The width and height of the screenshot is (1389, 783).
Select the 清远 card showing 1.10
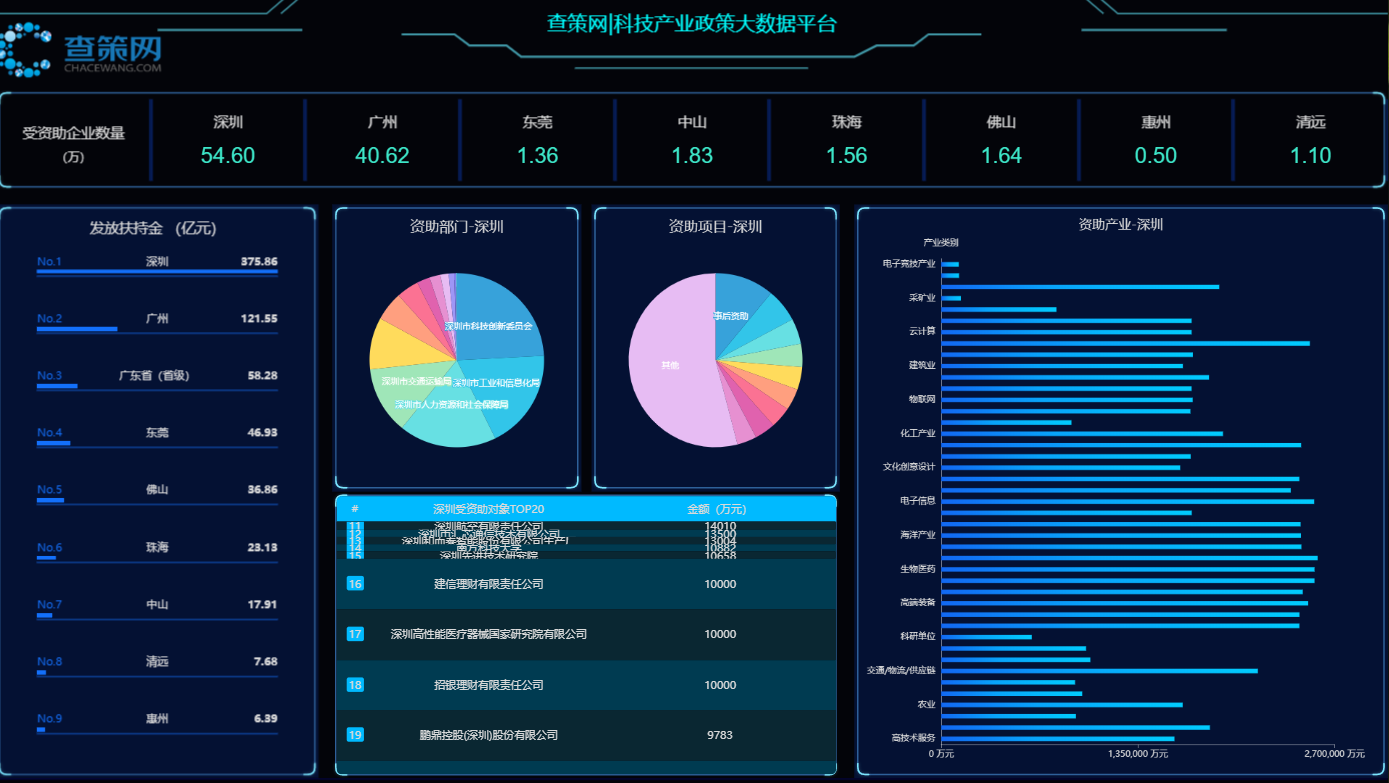(1310, 140)
